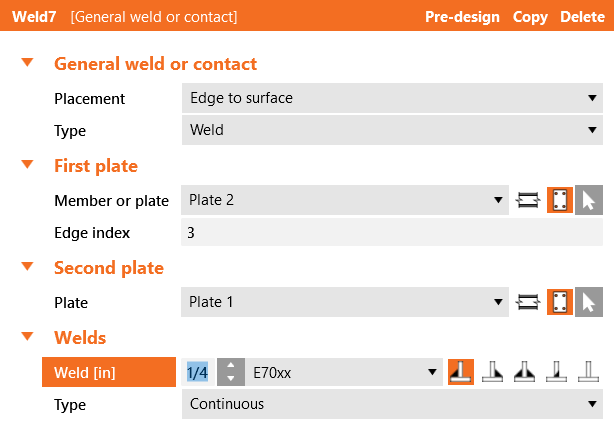The height and width of the screenshot is (426, 614).
Task: Open the E70xx weld material dropdown
Action: 345,373
